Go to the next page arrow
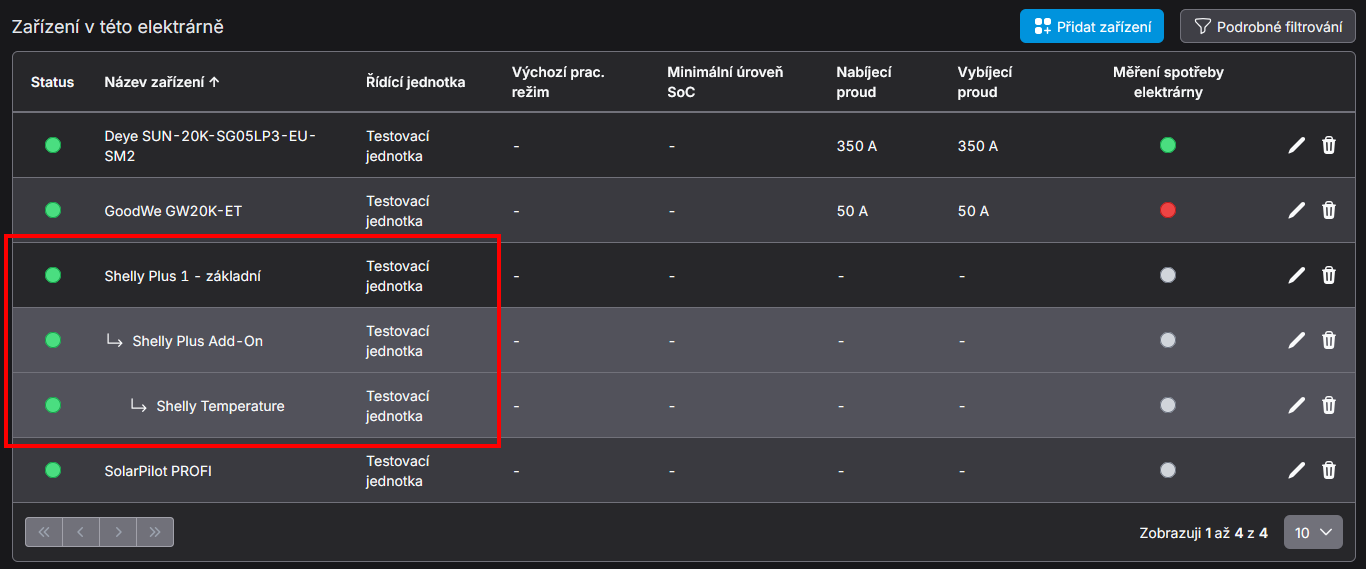Screen dimensions: 1366x569 118,532
